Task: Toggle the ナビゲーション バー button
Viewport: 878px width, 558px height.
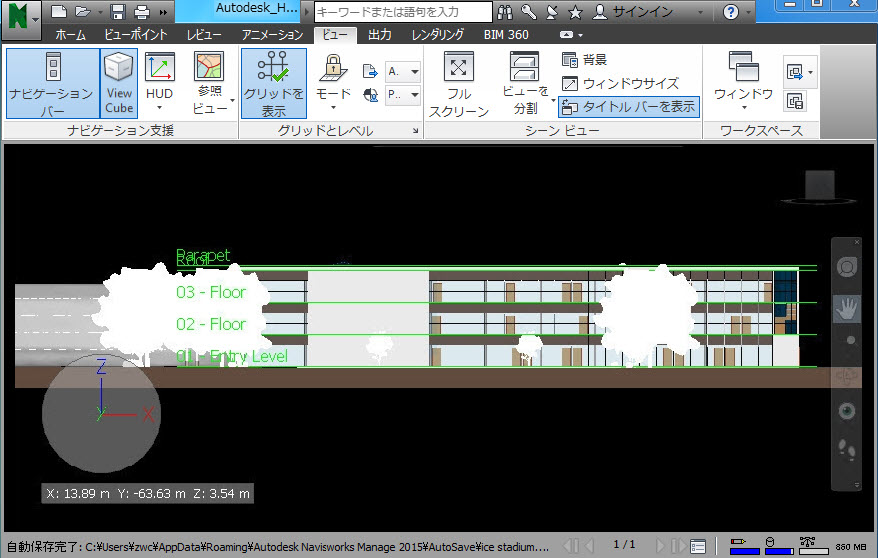Action: [x=53, y=83]
